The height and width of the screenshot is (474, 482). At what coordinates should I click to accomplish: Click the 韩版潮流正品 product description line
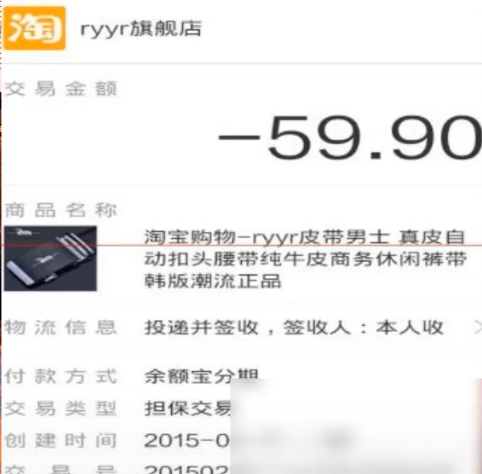213,281
